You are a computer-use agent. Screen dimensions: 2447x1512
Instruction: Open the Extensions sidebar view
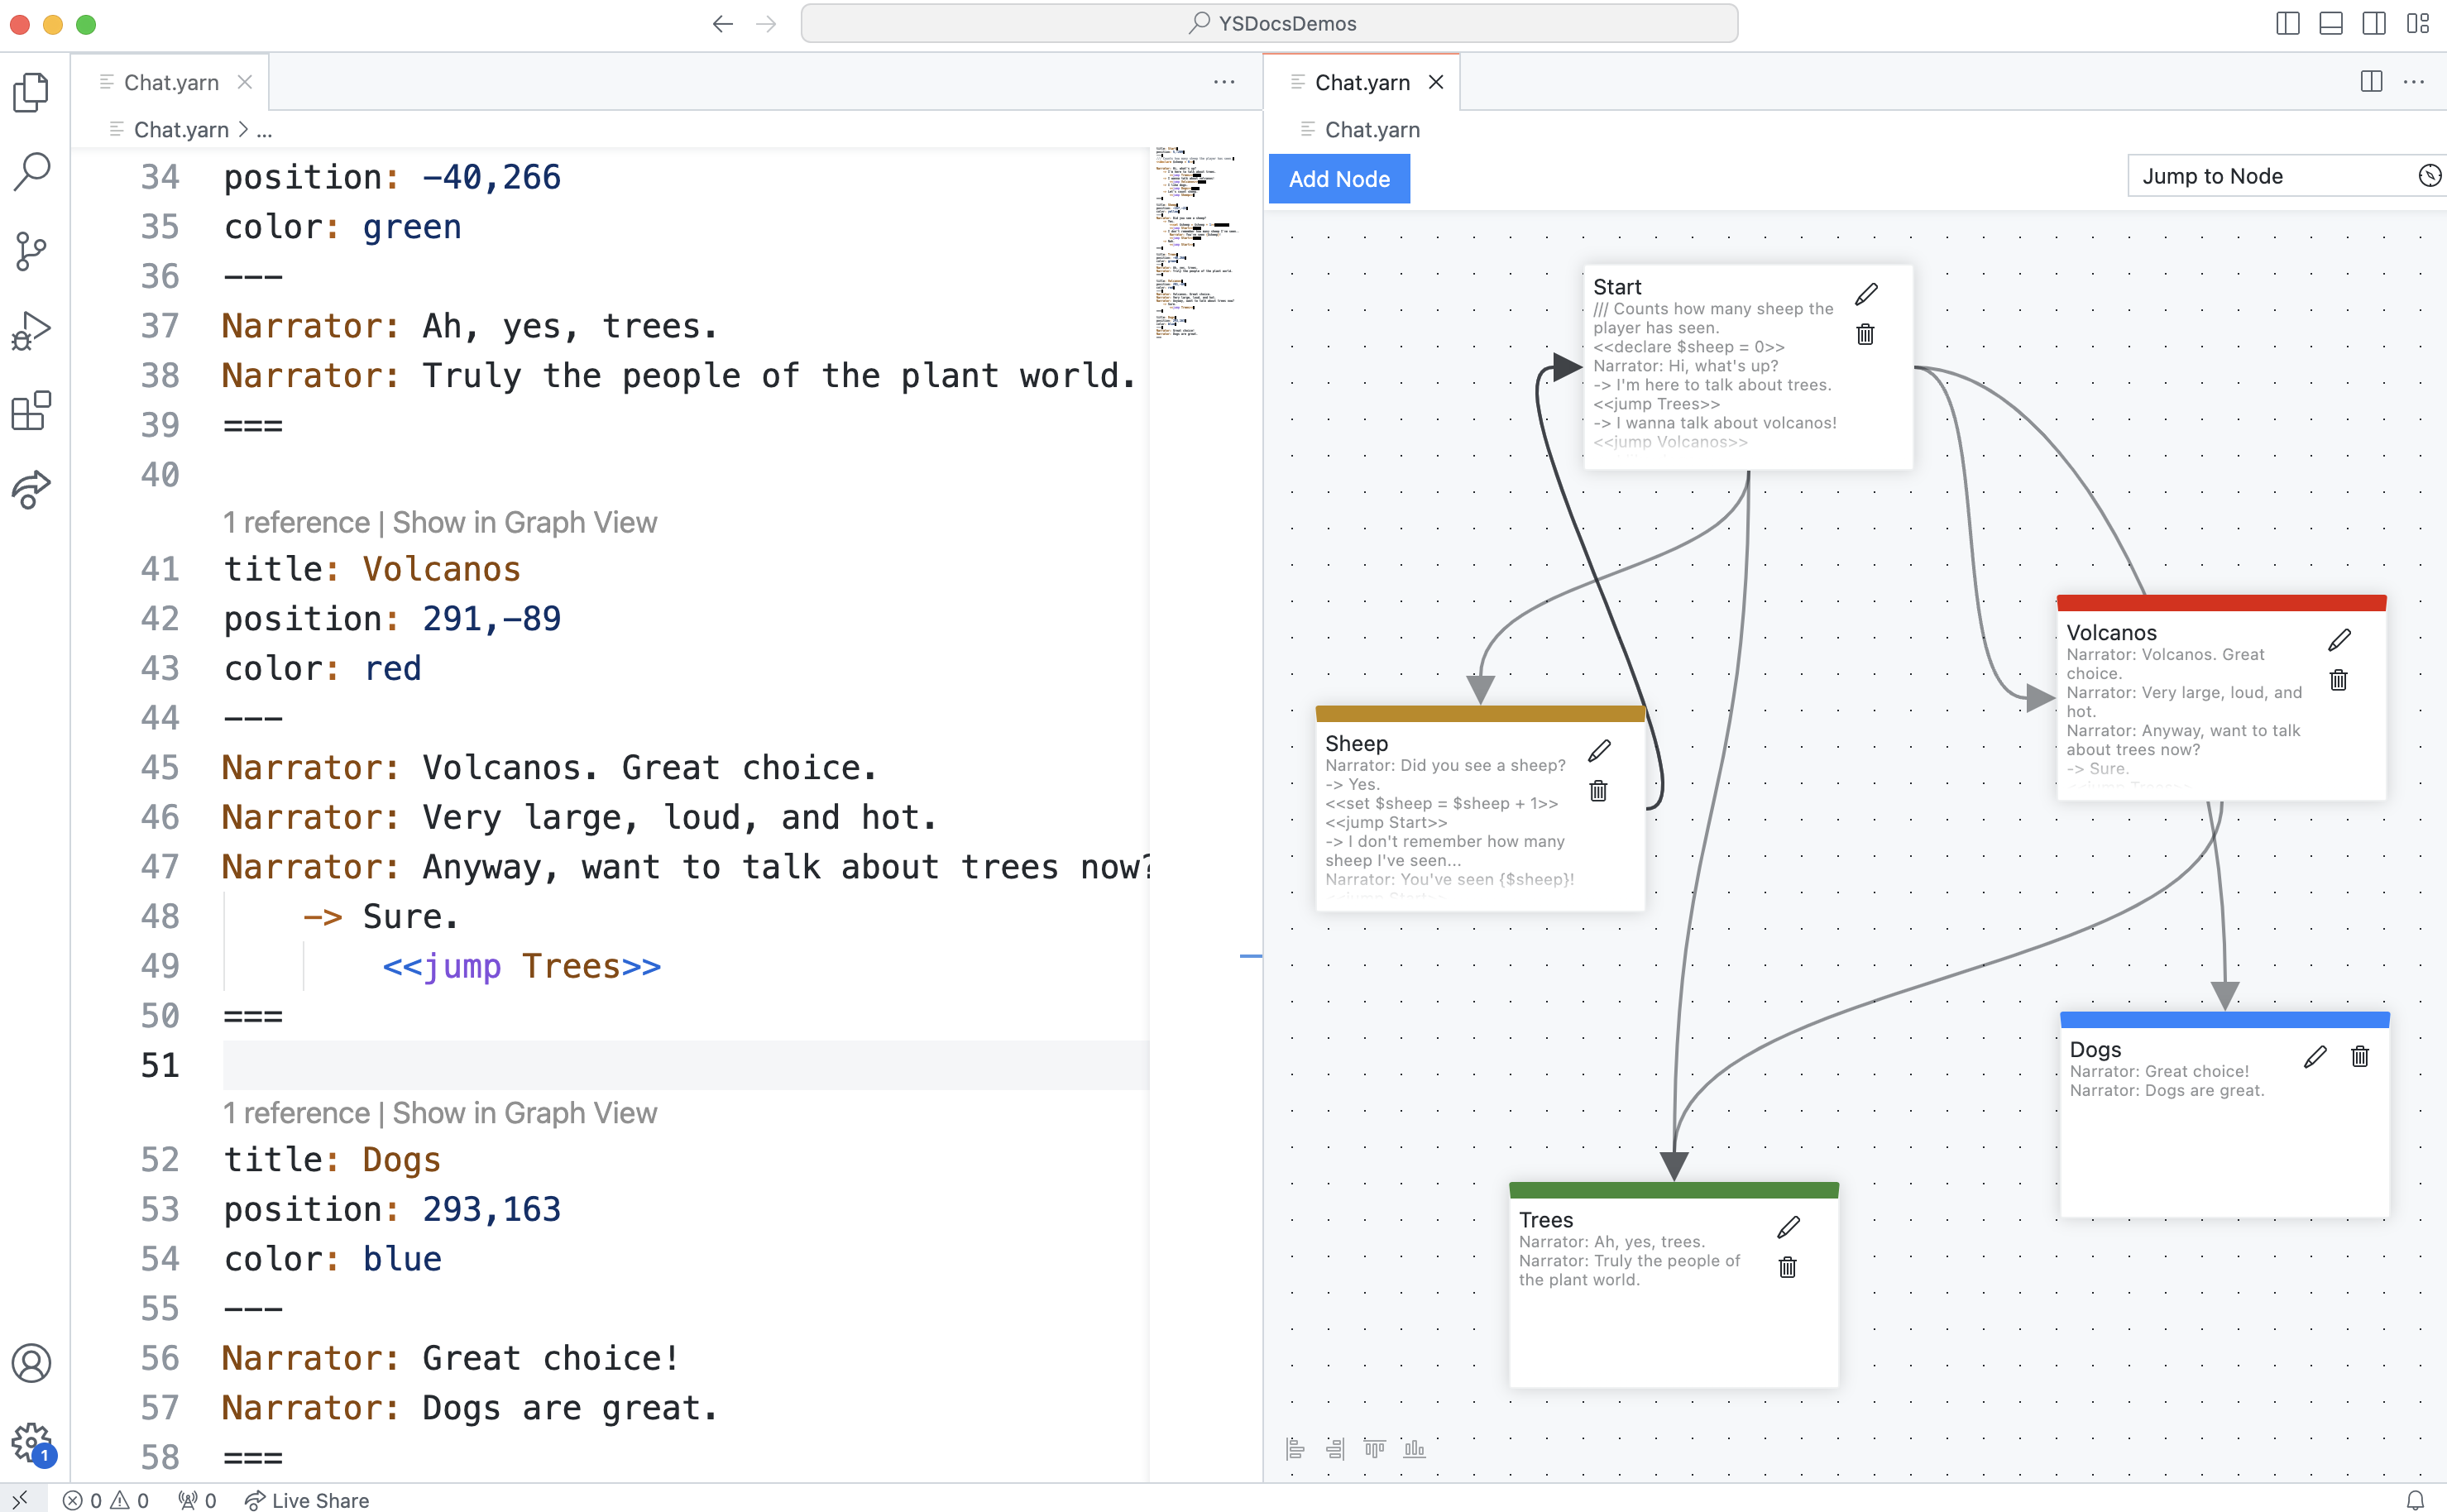tap(31, 410)
